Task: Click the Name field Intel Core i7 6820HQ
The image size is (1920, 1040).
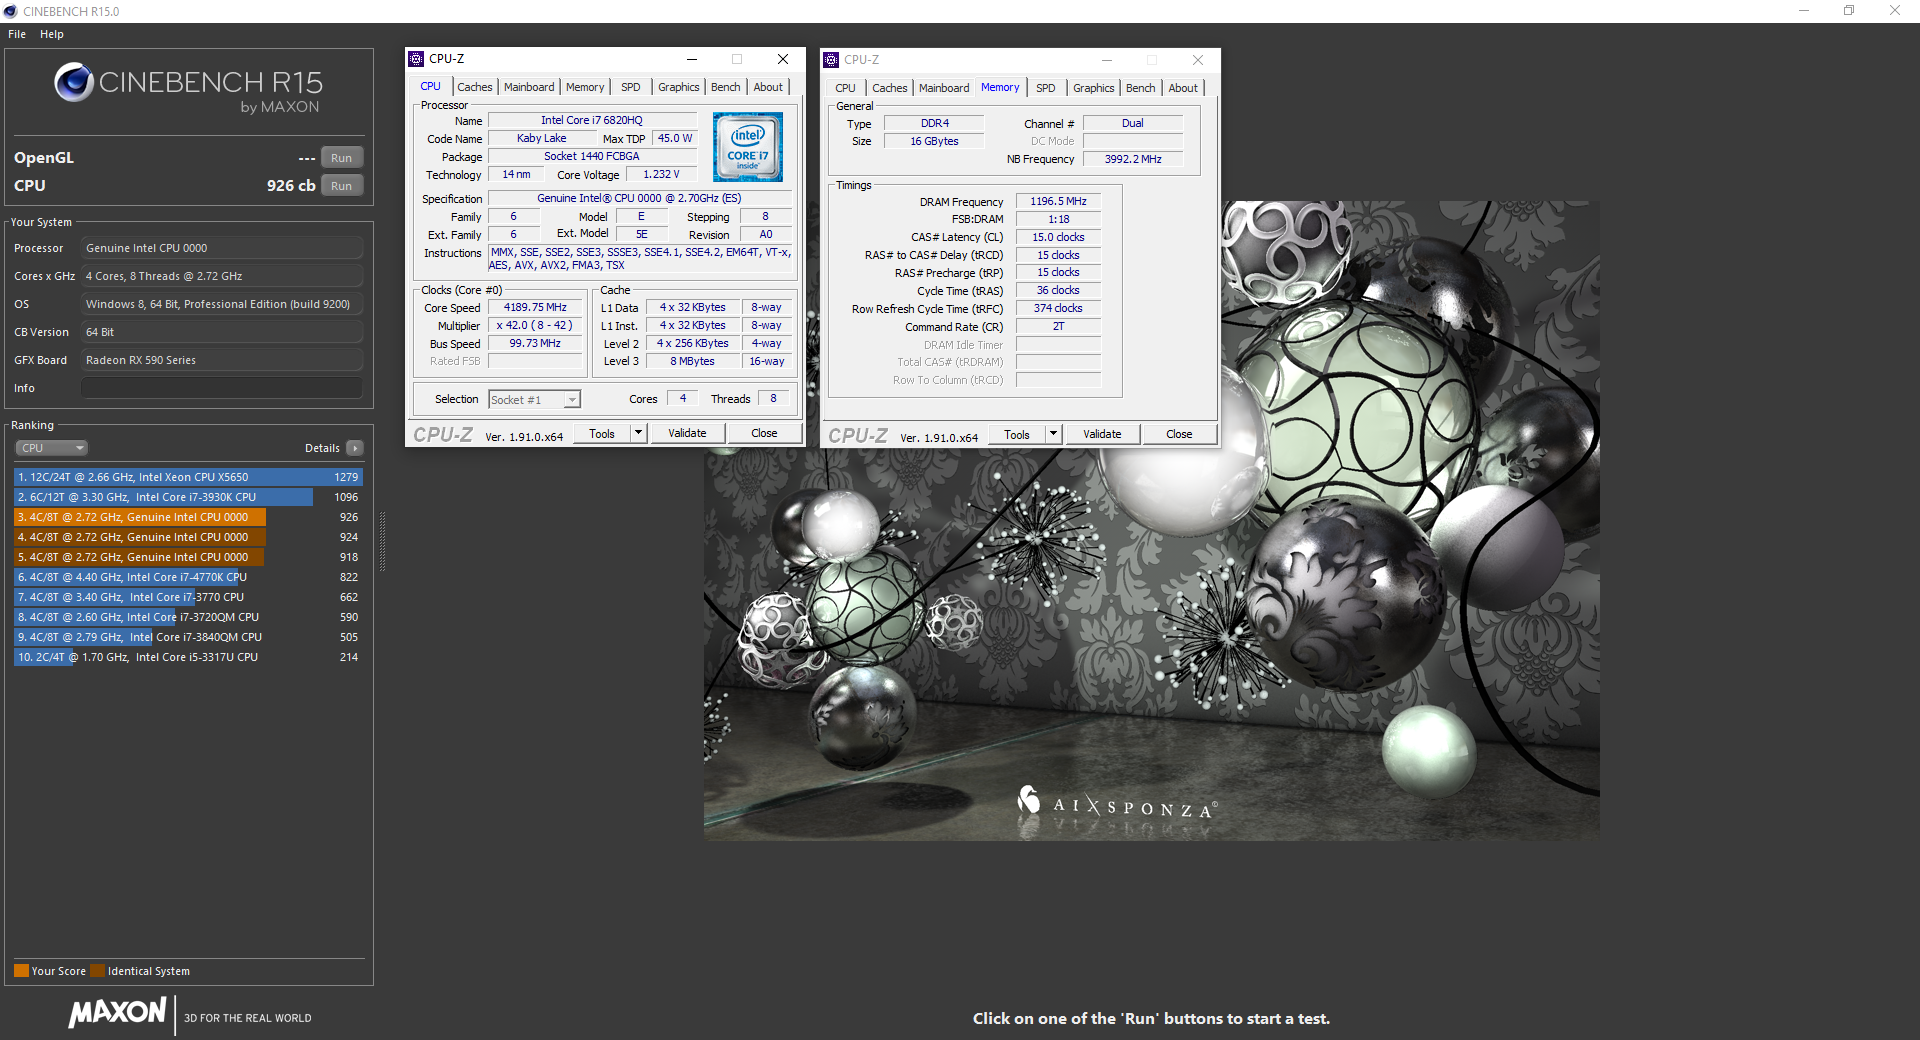Action: coord(592,120)
